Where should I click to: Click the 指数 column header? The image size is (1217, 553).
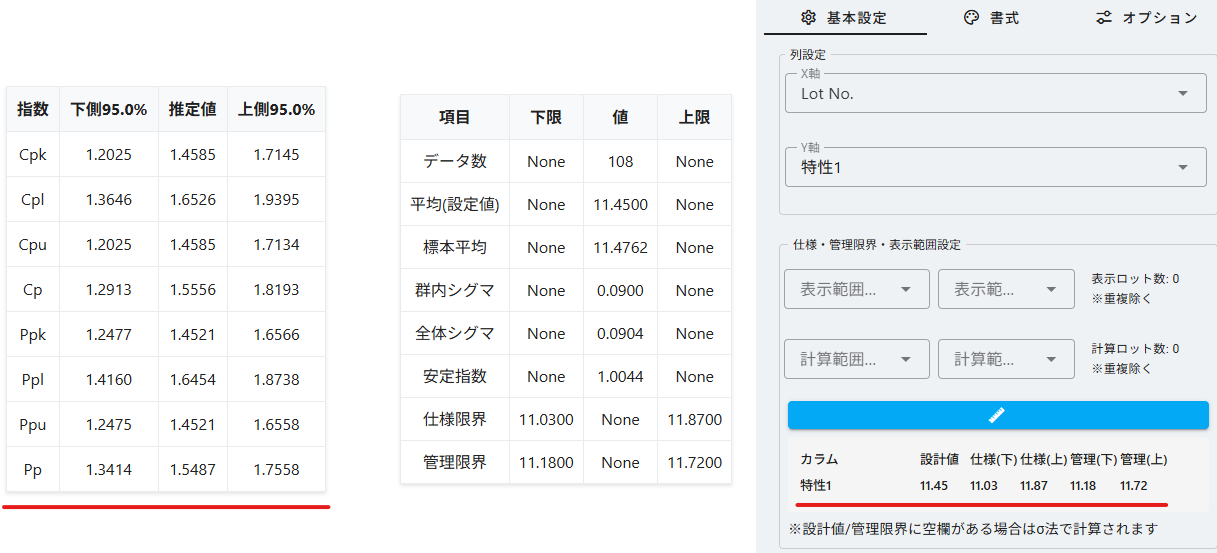coord(33,109)
